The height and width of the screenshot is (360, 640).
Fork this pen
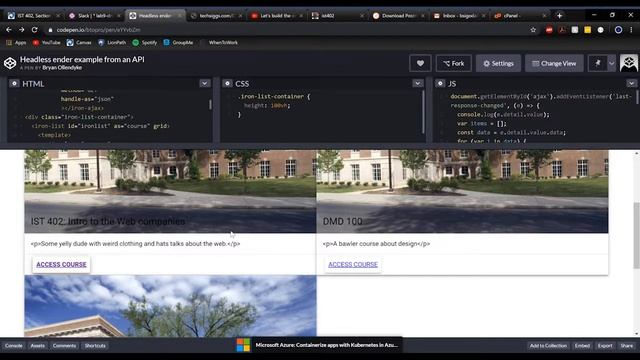click(x=453, y=63)
